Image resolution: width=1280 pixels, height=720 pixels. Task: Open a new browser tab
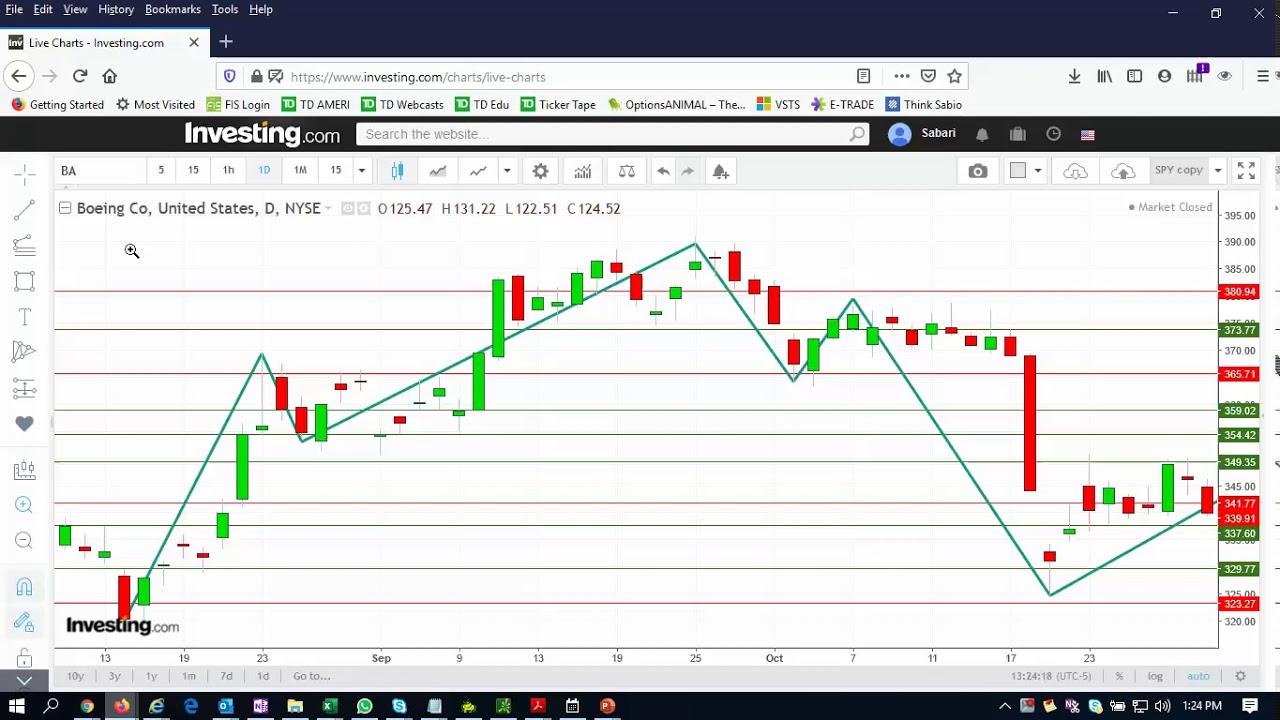click(x=226, y=42)
